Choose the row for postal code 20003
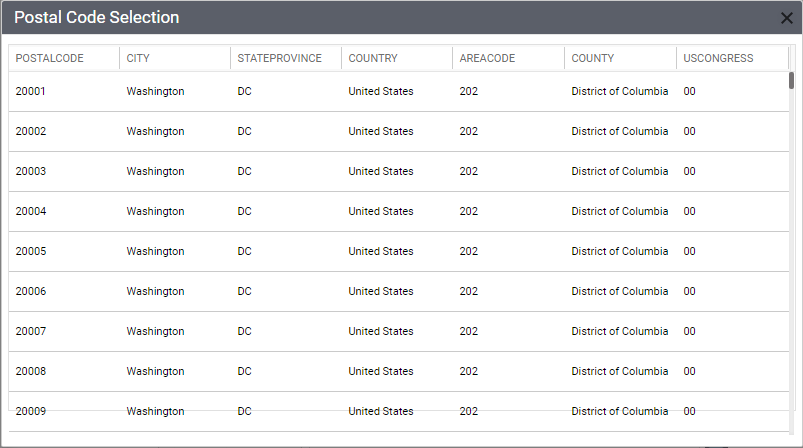This screenshot has width=803, height=448. (x=31, y=172)
